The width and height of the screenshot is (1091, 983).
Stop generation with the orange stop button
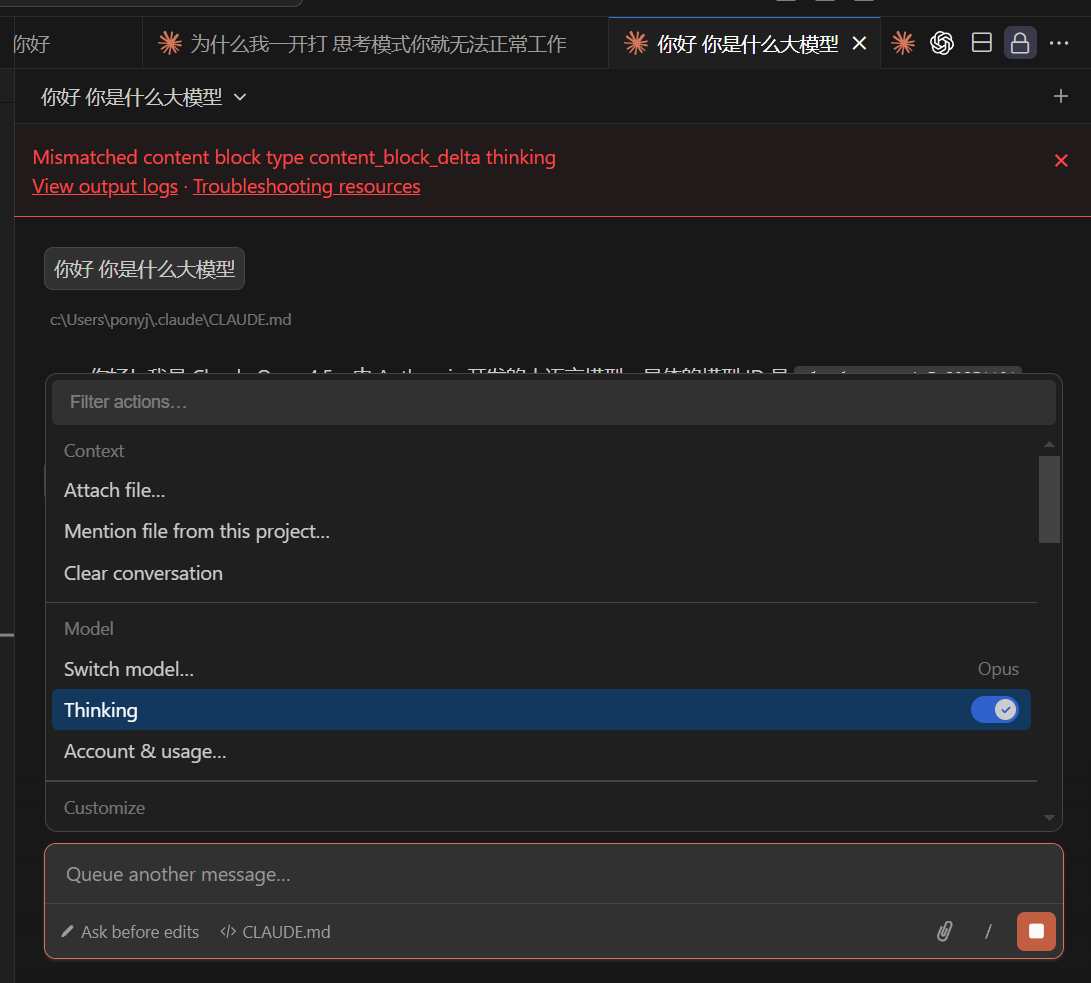[x=1036, y=931]
